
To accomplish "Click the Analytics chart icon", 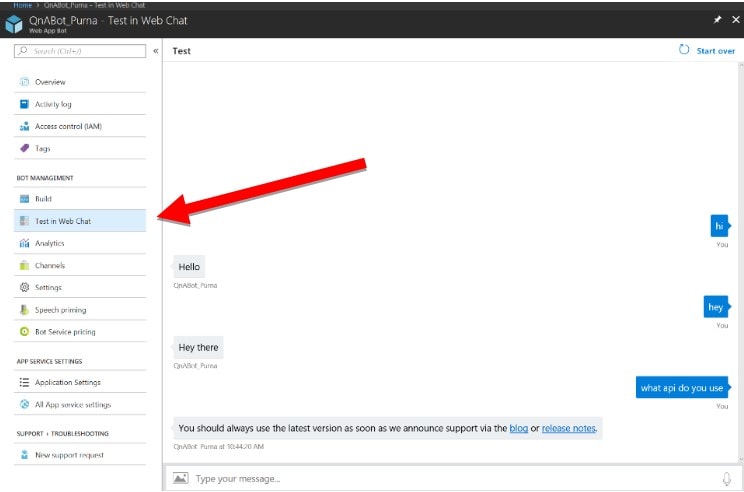I will (24, 243).
